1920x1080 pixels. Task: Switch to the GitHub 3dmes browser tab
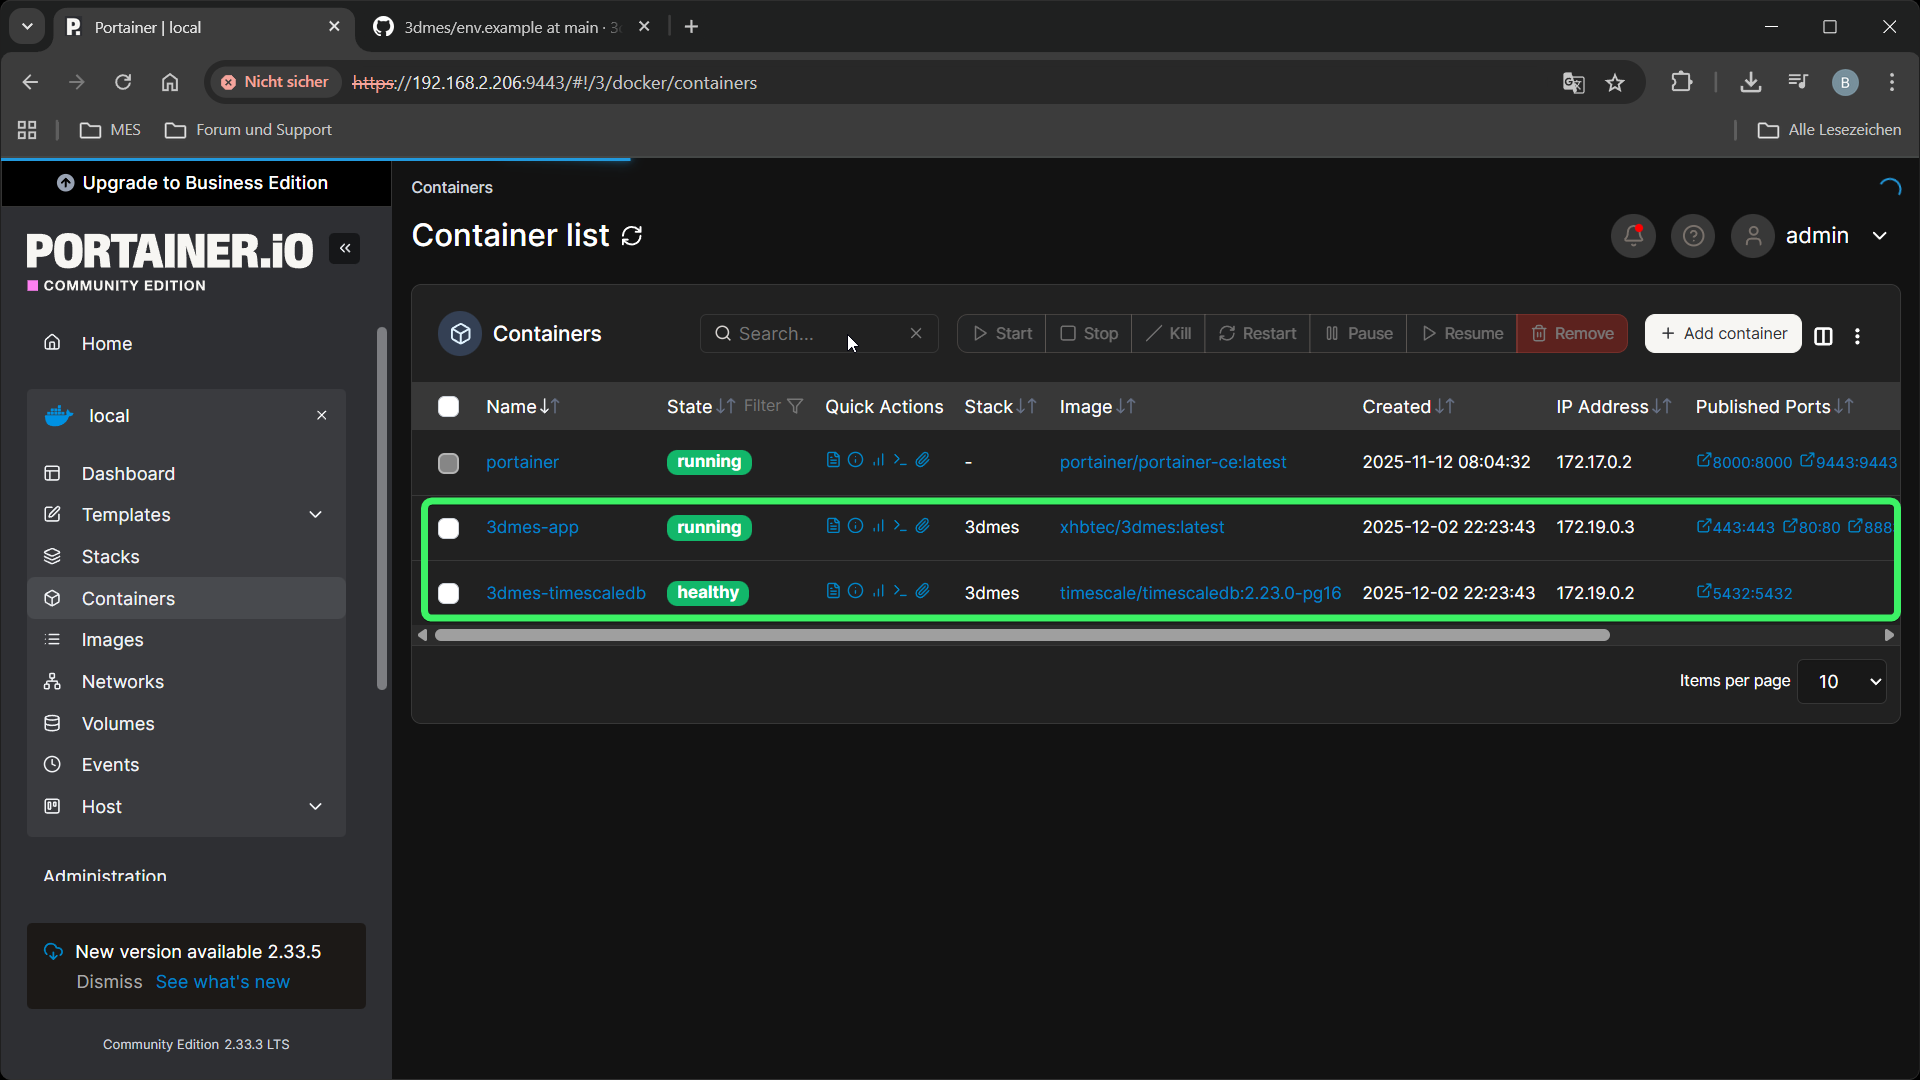[x=500, y=27]
